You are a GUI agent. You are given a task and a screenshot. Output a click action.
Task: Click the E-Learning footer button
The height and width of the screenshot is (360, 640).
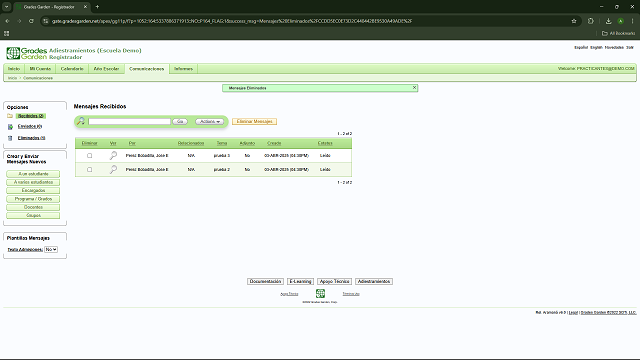tap(300, 282)
